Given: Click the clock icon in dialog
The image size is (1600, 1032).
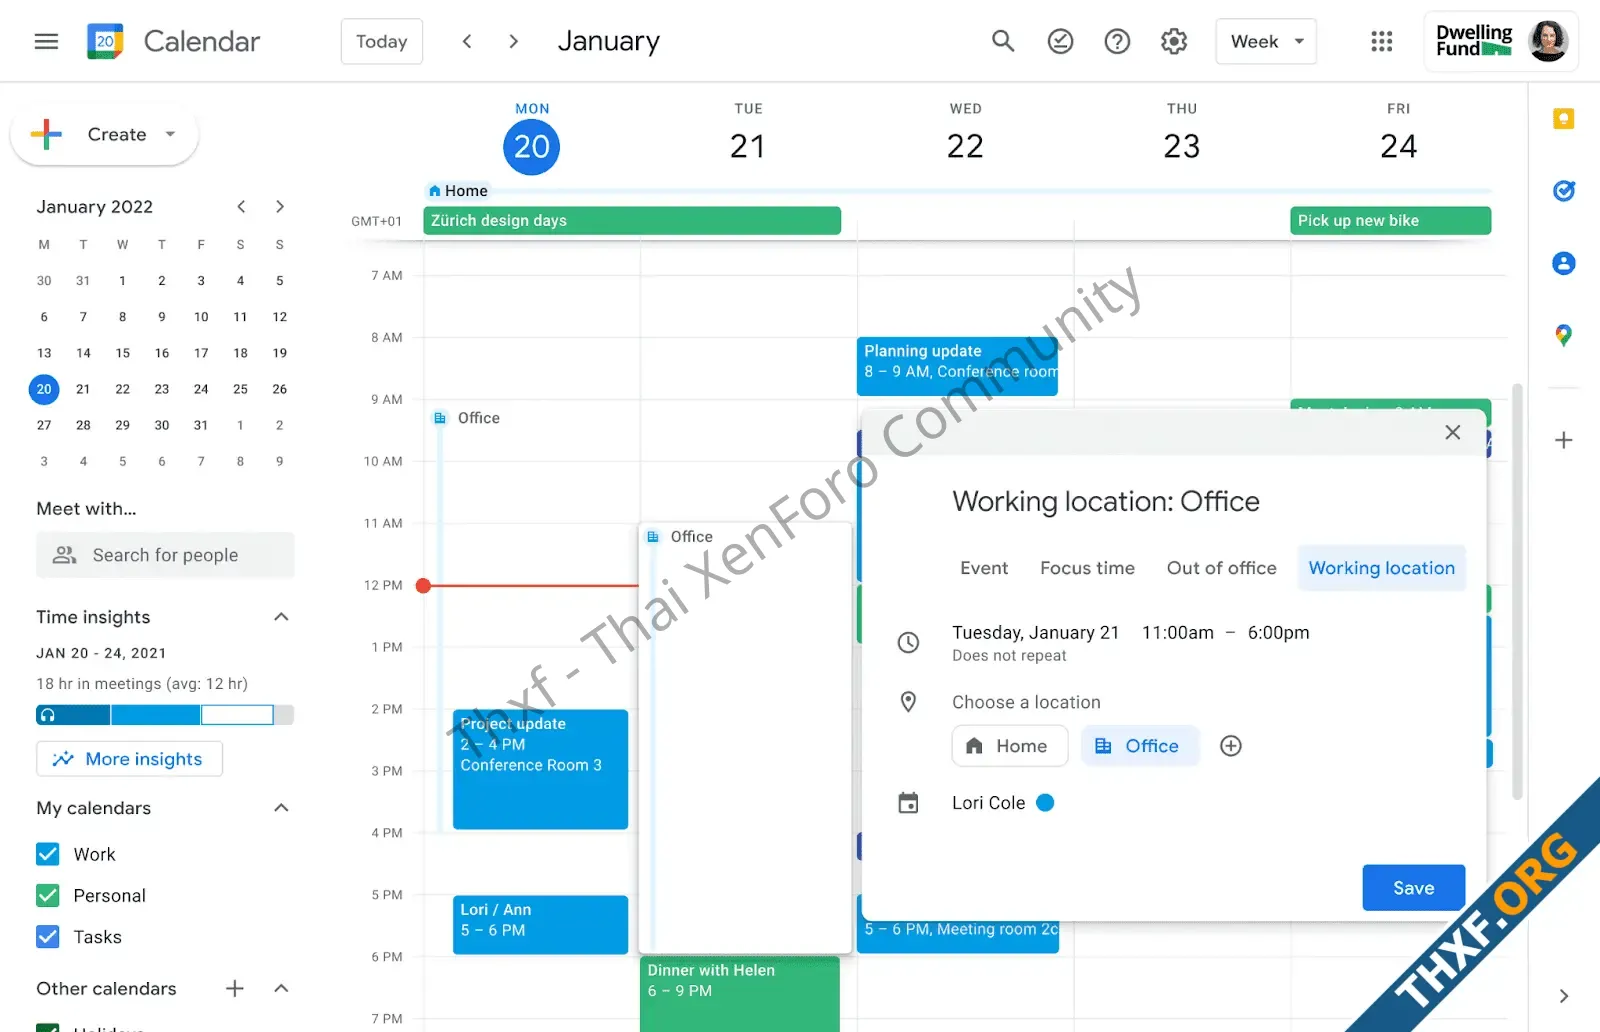Looking at the screenshot, I should tap(908, 642).
